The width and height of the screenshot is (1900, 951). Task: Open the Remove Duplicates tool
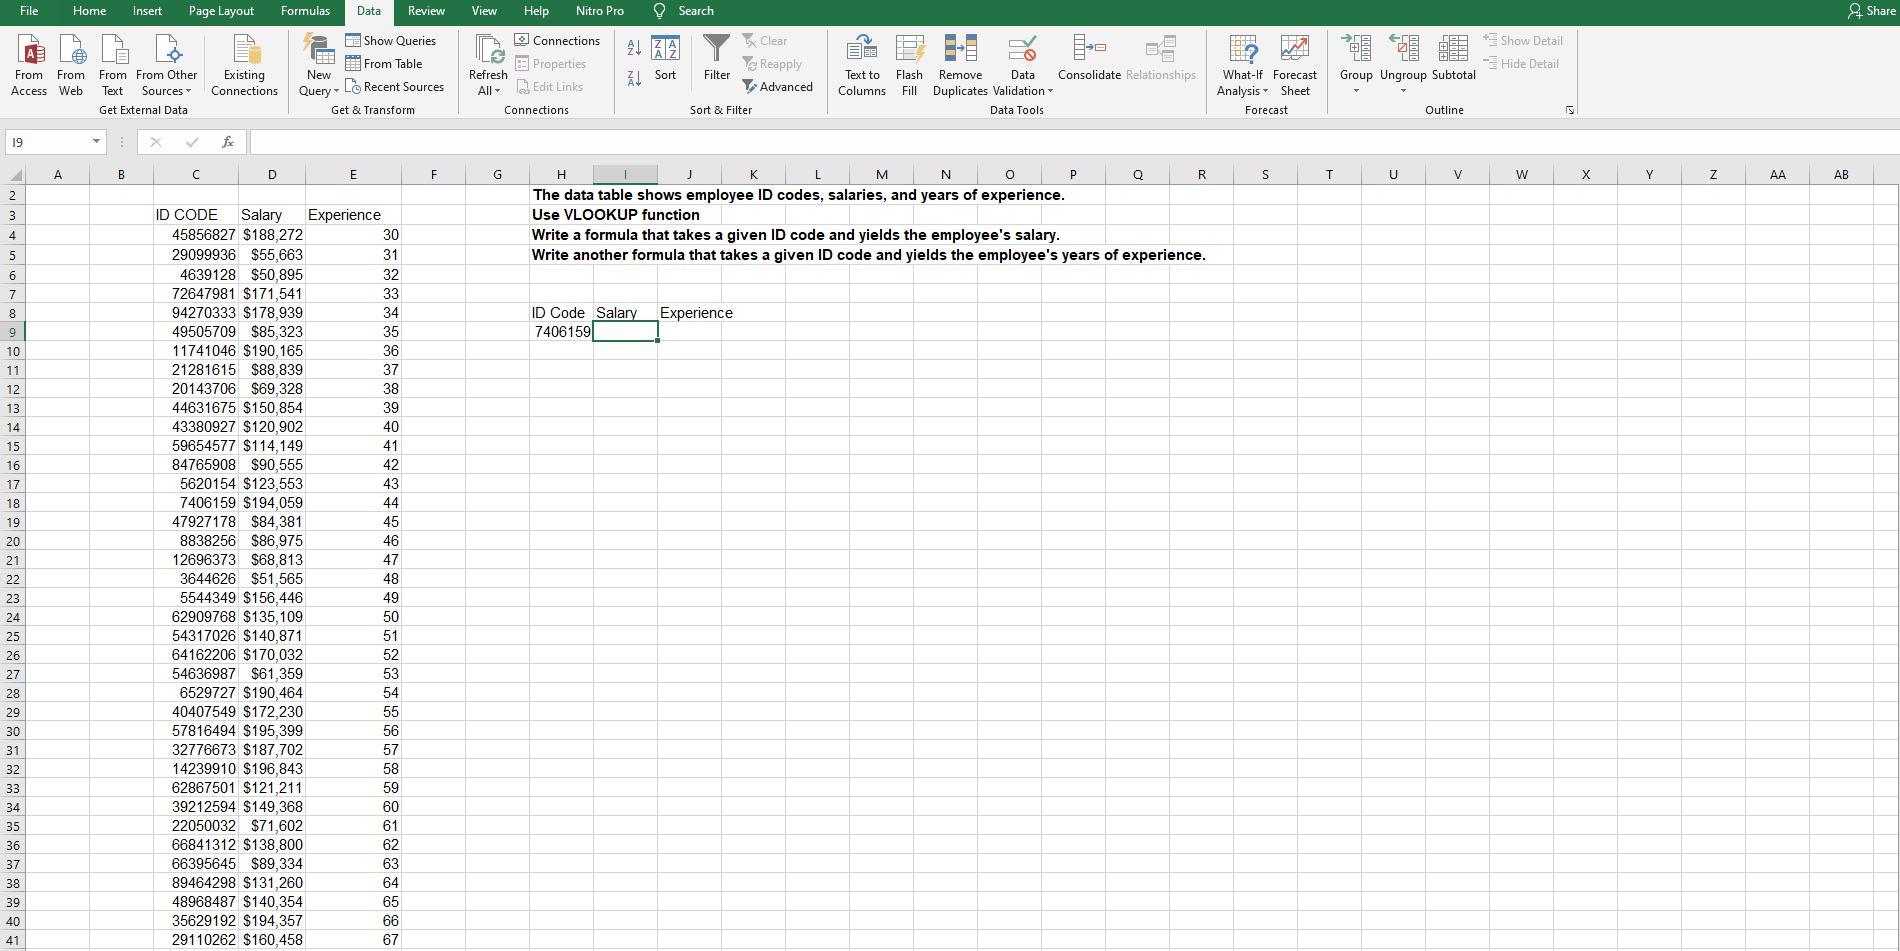coord(959,63)
